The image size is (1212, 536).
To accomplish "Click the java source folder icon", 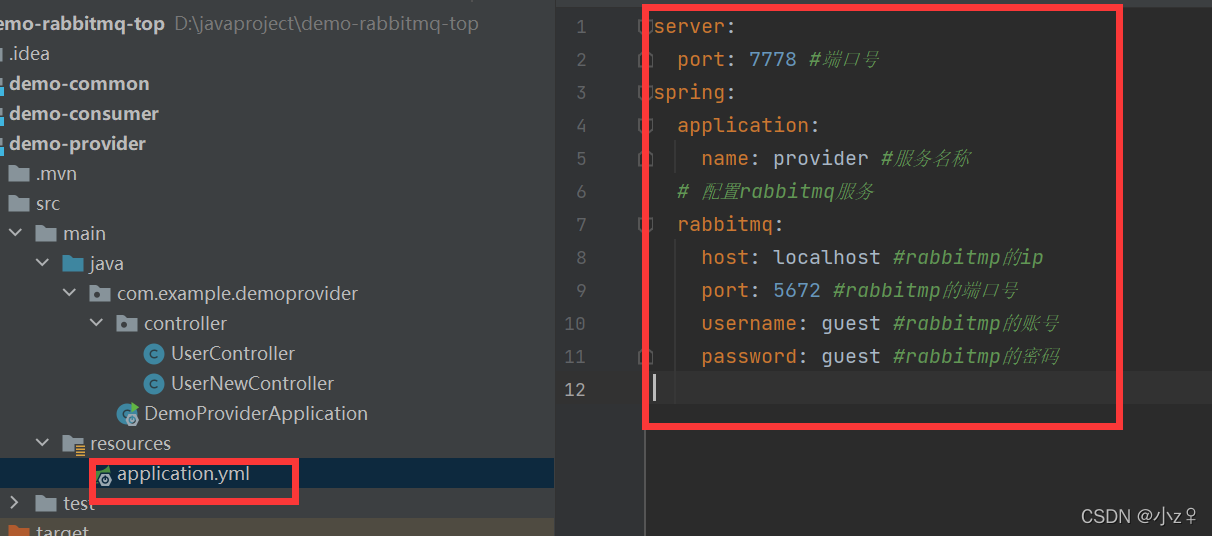I will click(73, 264).
